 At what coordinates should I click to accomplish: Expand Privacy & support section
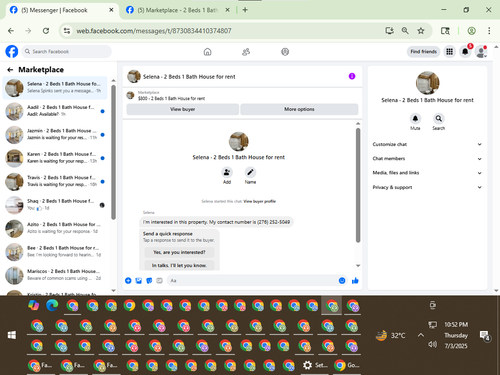pyautogui.click(x=427, y=187)
